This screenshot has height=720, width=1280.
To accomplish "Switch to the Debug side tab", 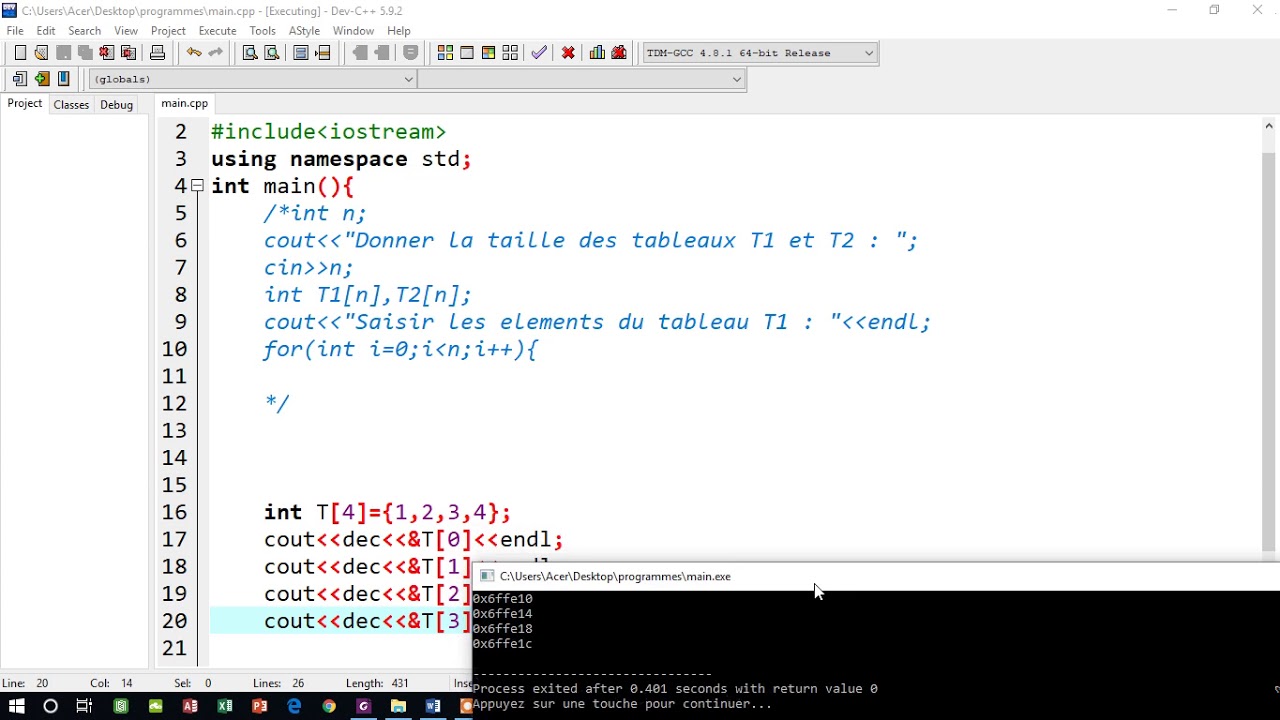I will click(x=116, y=105).
